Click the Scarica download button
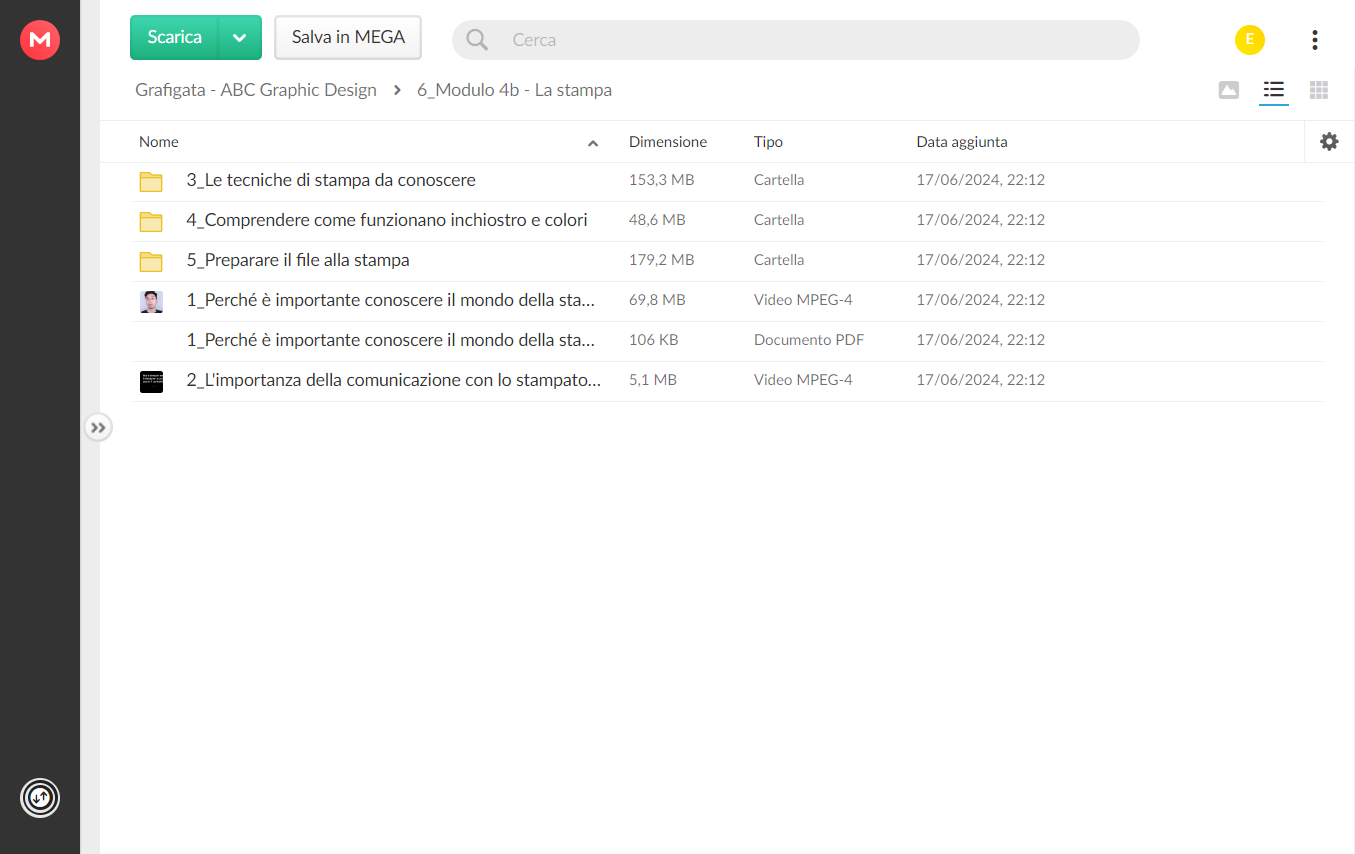 pyautogui.click(x=175, y=37)
